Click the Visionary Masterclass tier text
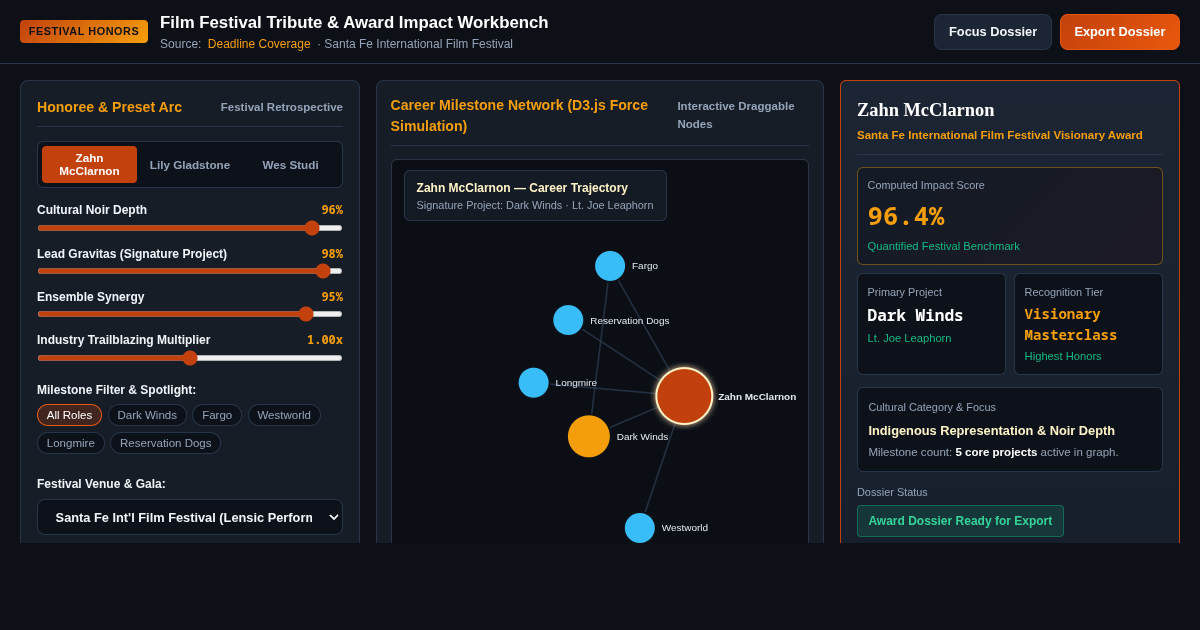This screenshot has height=630, width=1200. [1071, 325]
